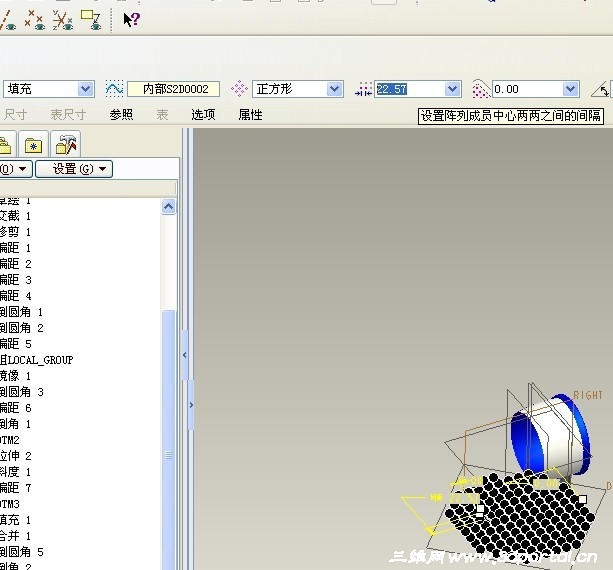The image size is (613, 570).
Task: Toggle coordinate system display icon
Action: [x=63, y=20]
